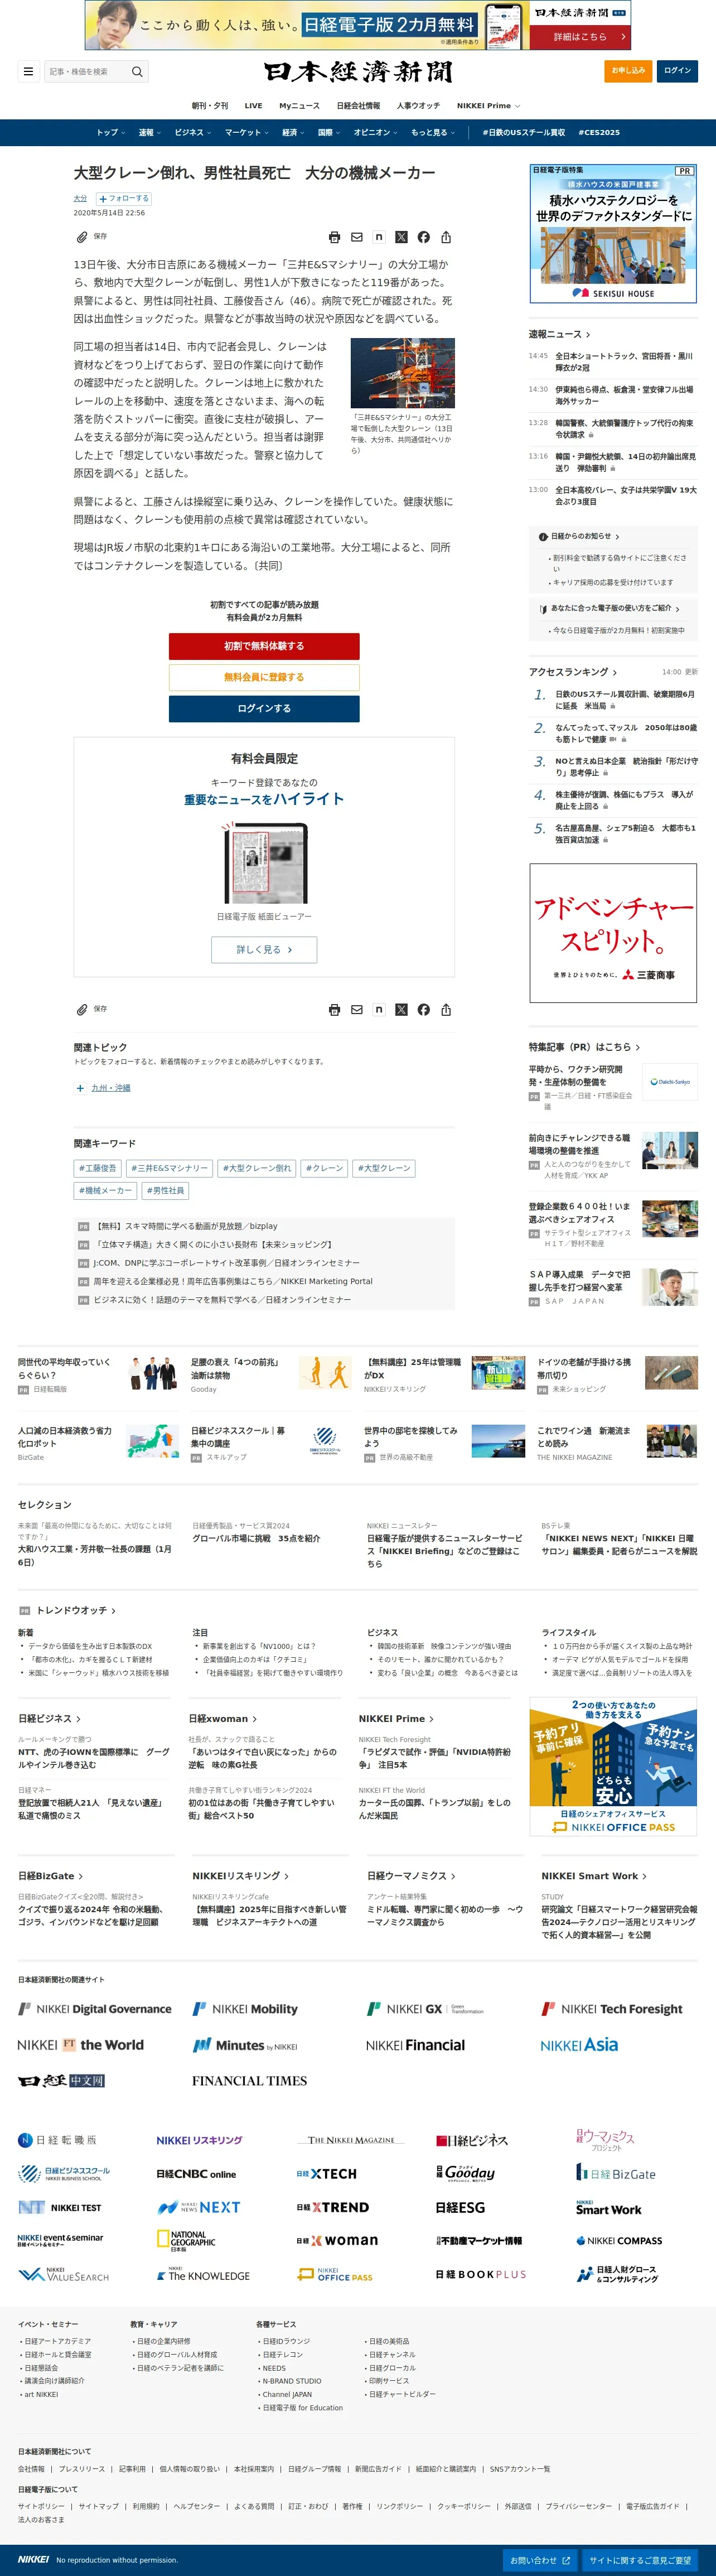Open the NIKKEI Mobility logo link

point(245,2009)
